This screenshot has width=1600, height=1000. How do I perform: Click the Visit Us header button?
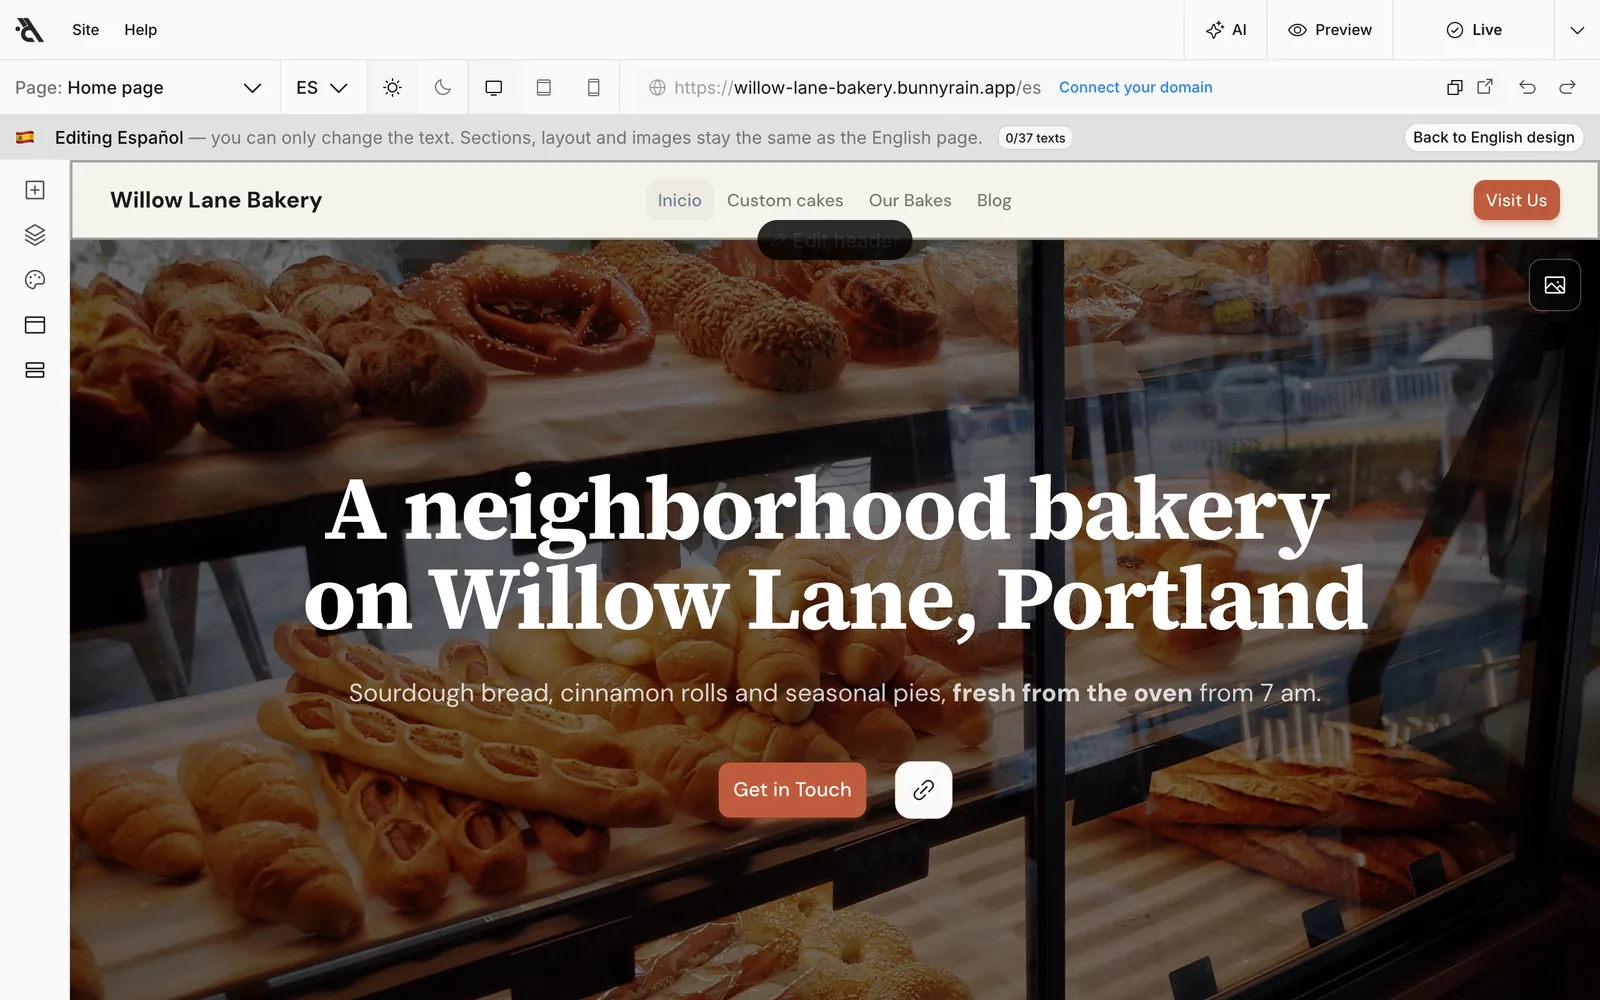point(1517,200)
